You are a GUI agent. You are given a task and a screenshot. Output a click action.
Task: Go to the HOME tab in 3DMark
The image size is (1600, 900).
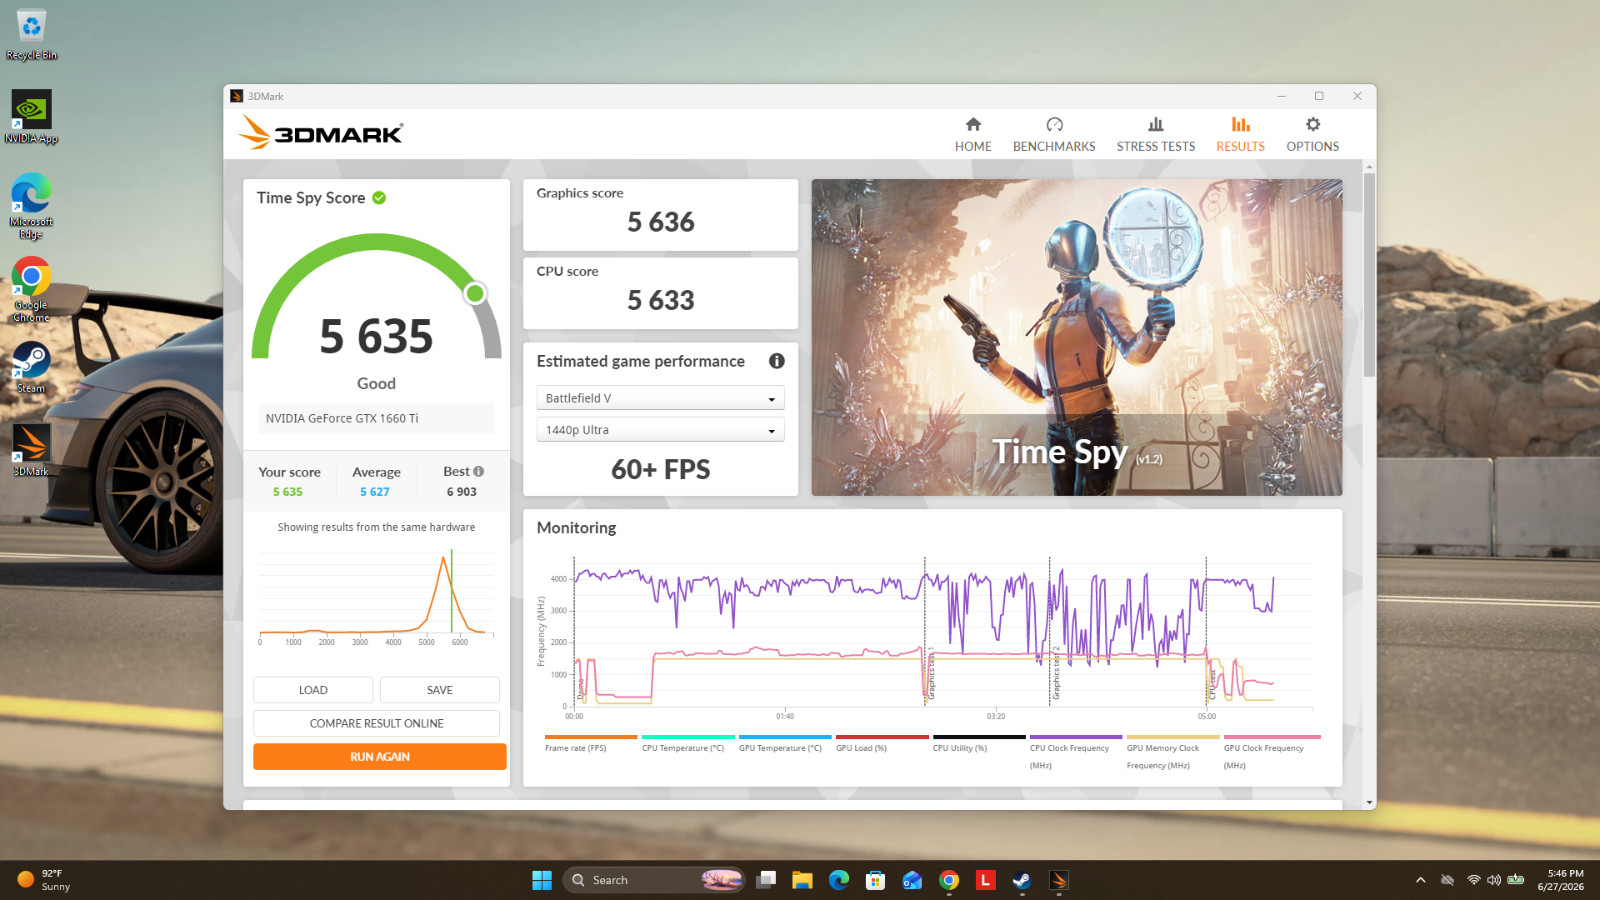point(973,135)
